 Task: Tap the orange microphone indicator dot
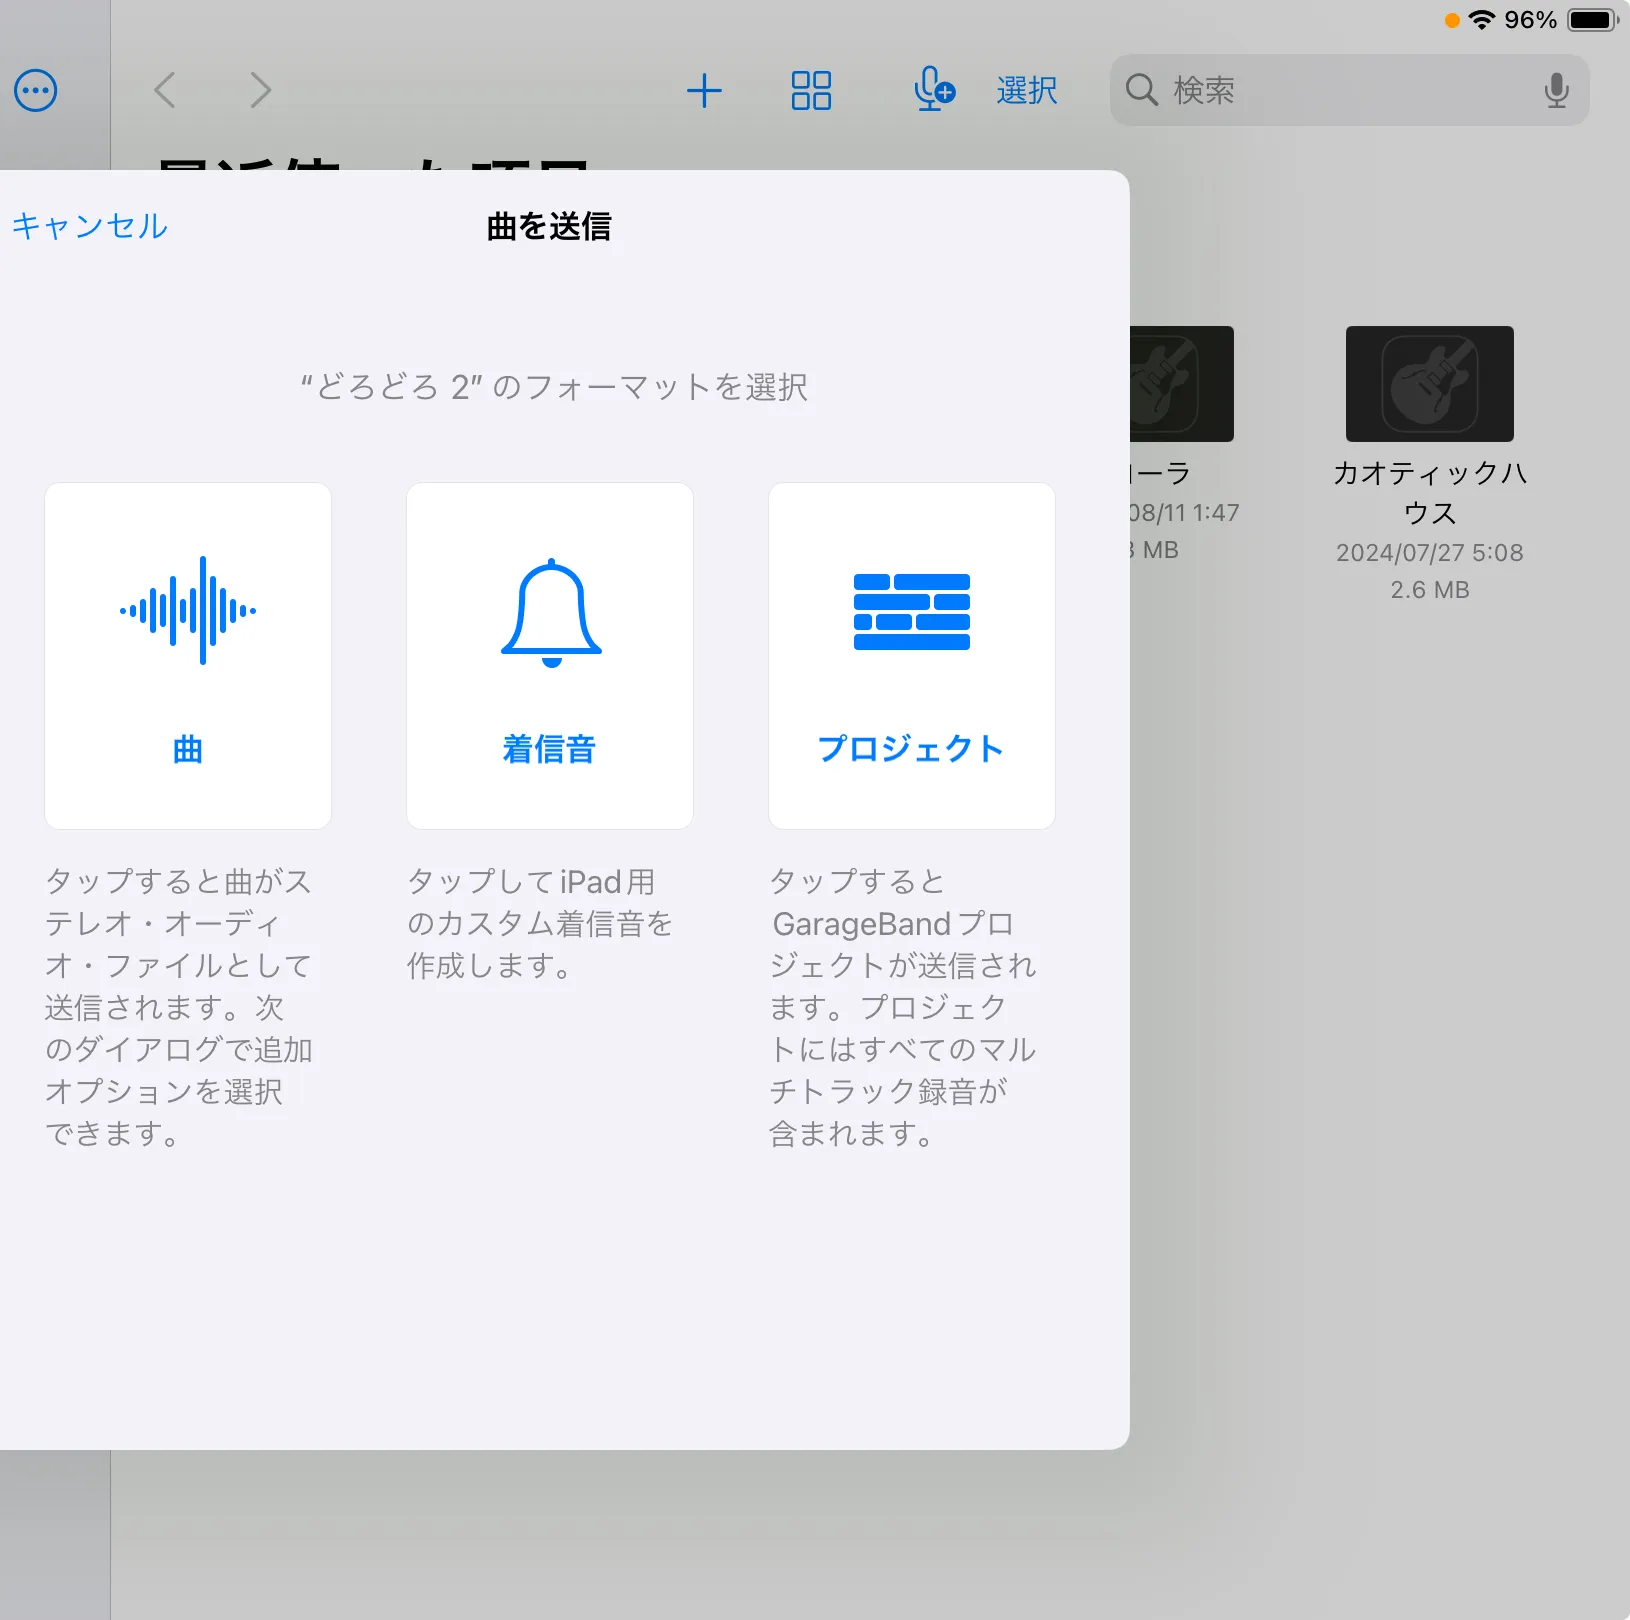(x=1452, y=20)
